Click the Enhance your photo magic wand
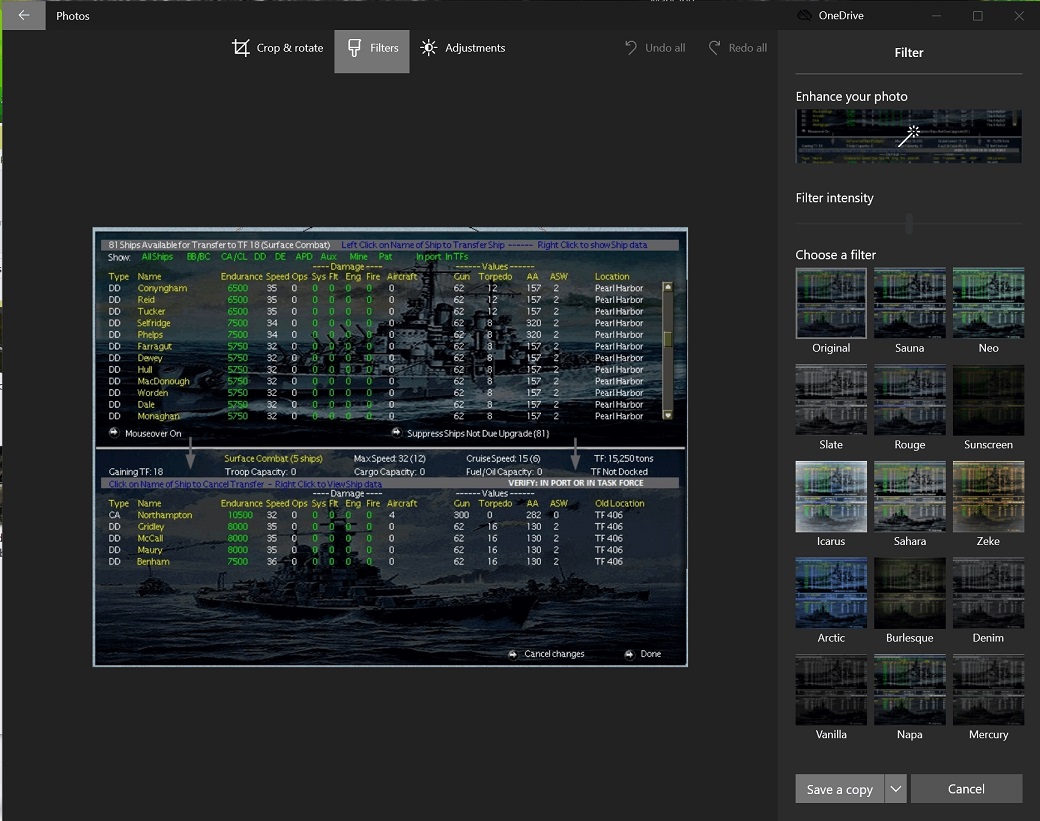 point(909,136)
